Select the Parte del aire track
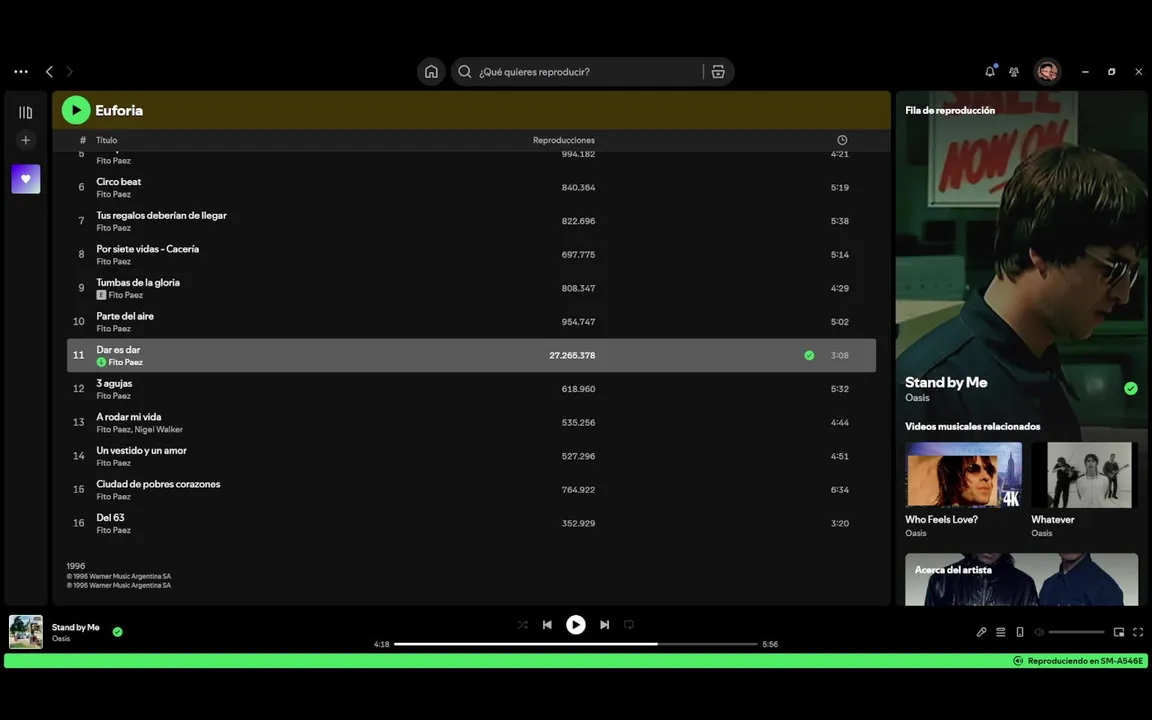Screen dimensions: 1152x720 click(471, 322)
